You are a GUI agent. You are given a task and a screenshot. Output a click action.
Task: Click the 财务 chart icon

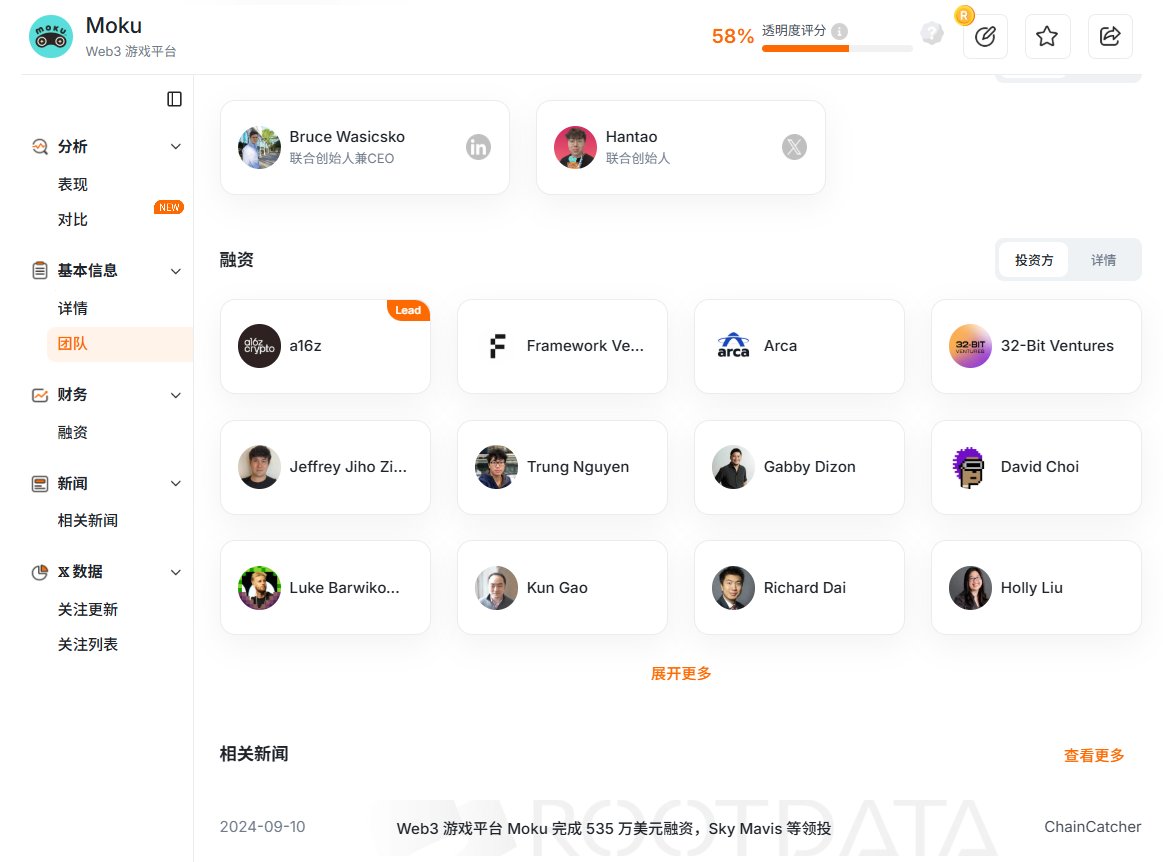(40, 395)
